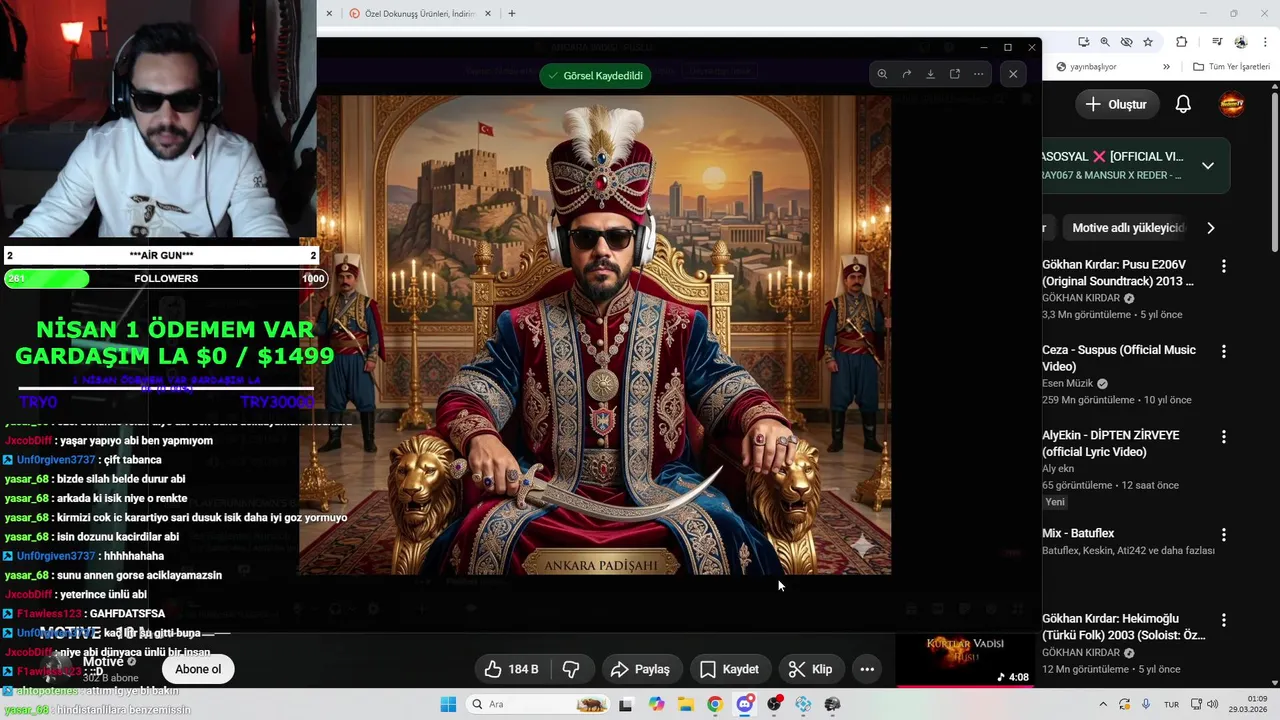Open Chrome profile avatar

pyautogui.click(x=1241, y=42)
